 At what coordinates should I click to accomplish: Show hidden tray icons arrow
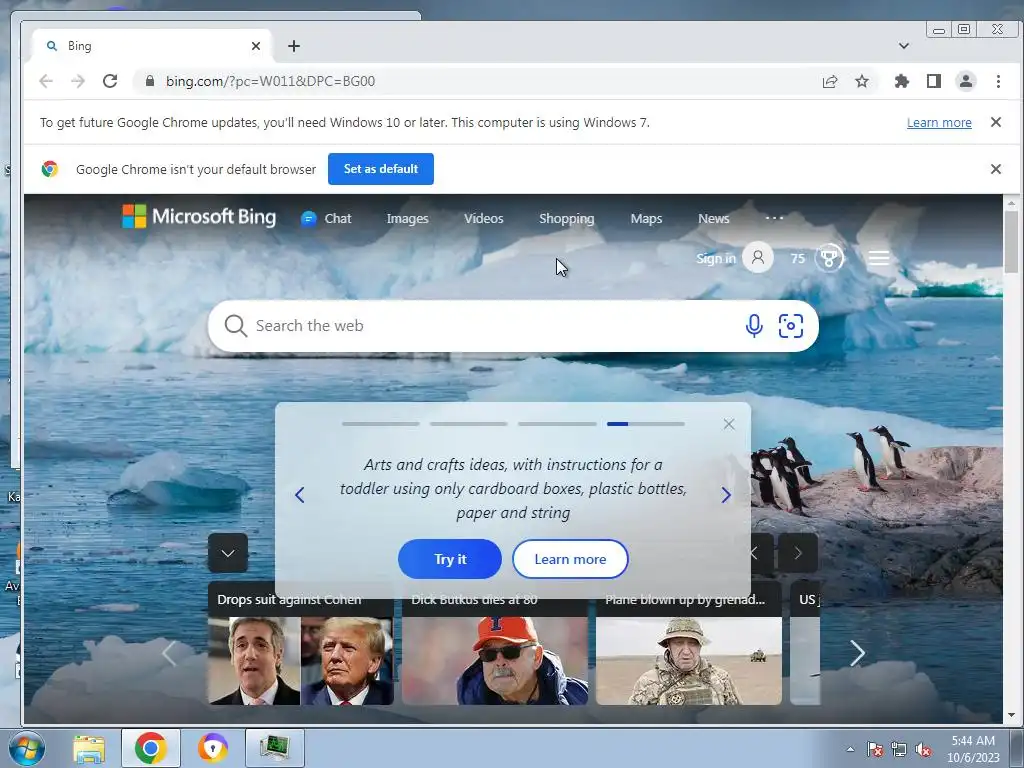click(x=850, y=749)
